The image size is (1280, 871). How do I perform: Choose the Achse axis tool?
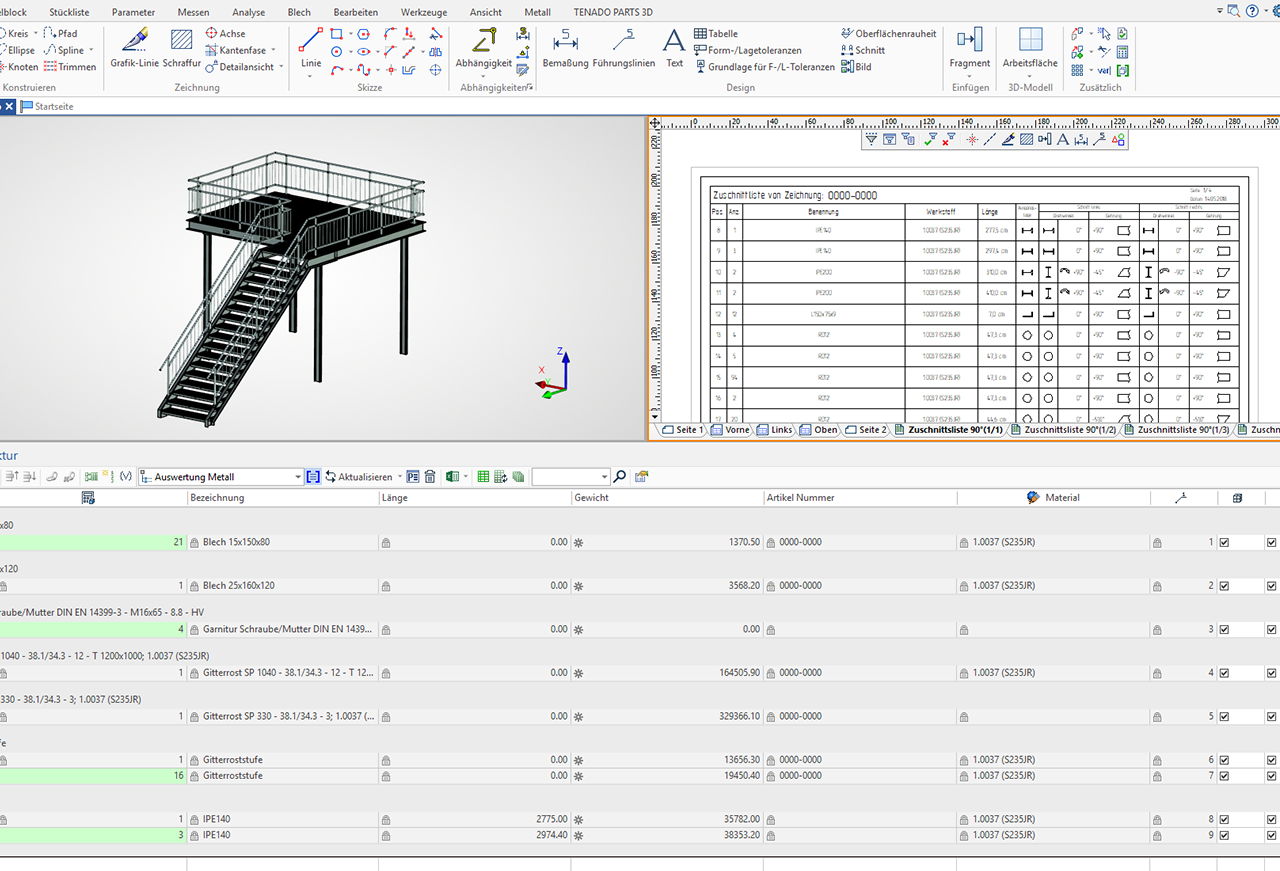pyautogui.click(x=225, y=33)
